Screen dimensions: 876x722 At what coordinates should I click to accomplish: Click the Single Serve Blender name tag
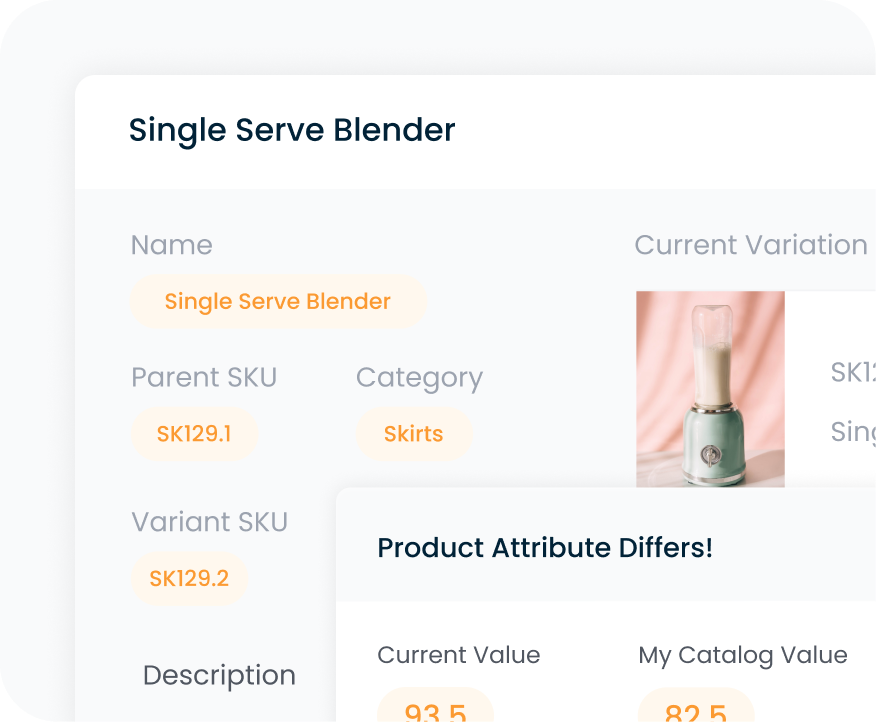tap(277, 301)
